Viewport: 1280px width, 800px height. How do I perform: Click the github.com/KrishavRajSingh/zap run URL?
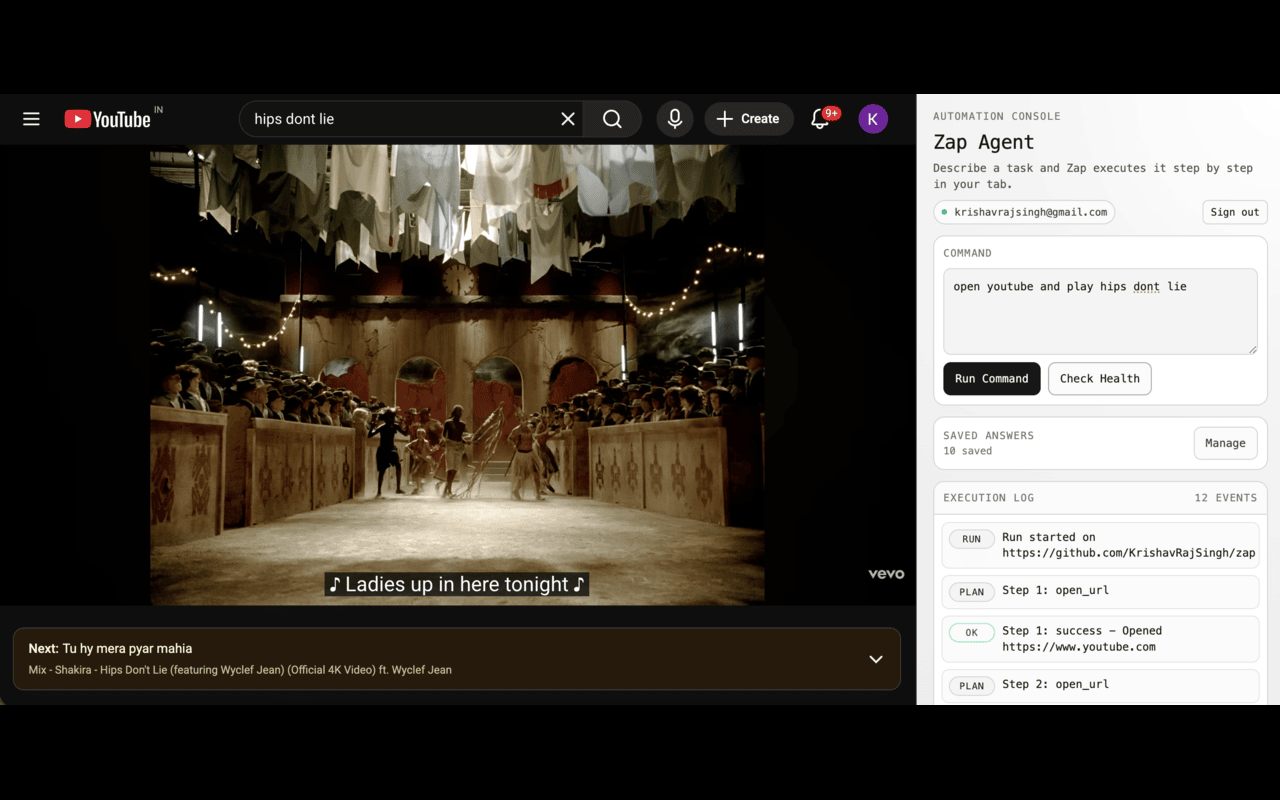(x=1129, y=553)
